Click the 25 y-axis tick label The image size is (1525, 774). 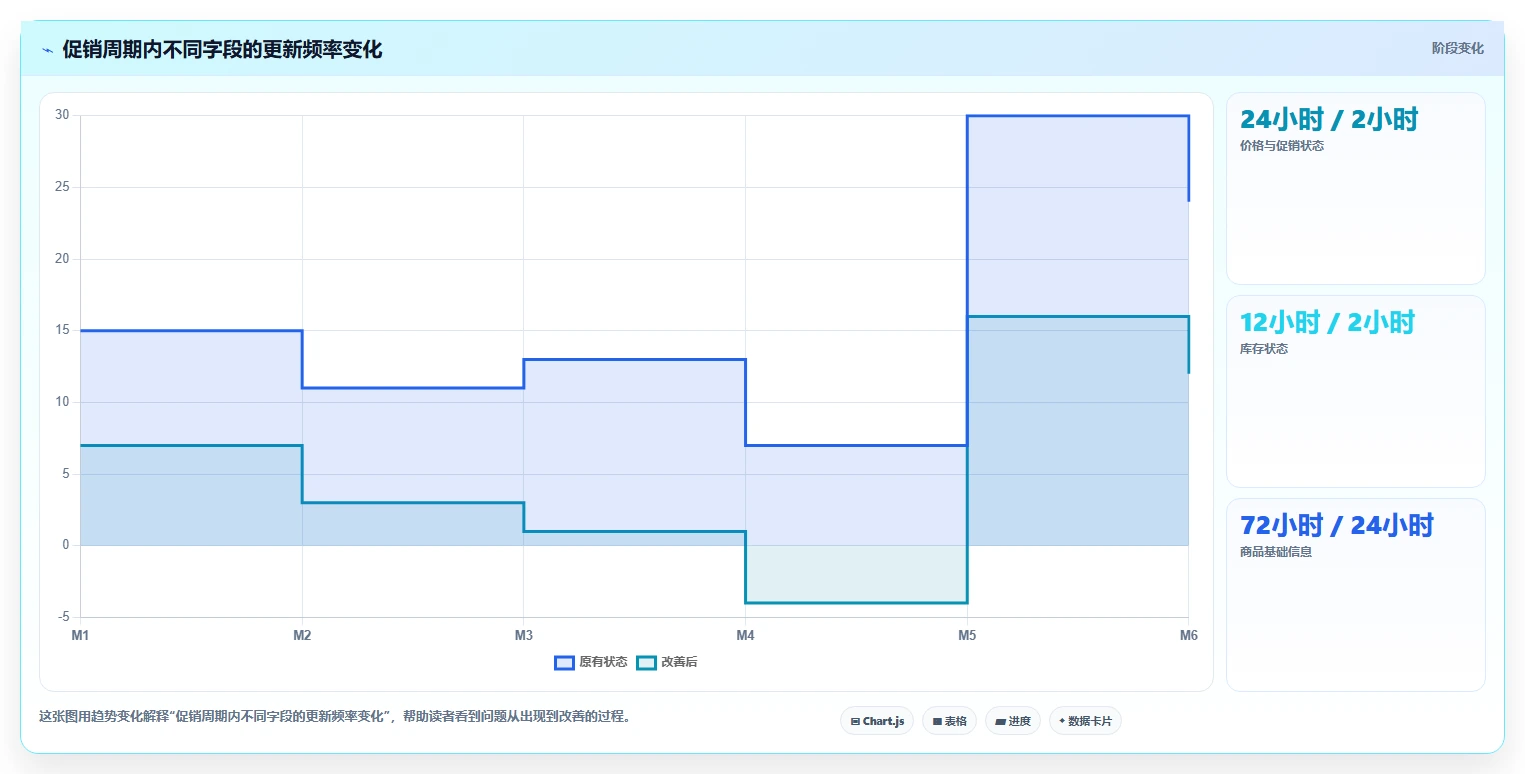[x=62, y=187]
